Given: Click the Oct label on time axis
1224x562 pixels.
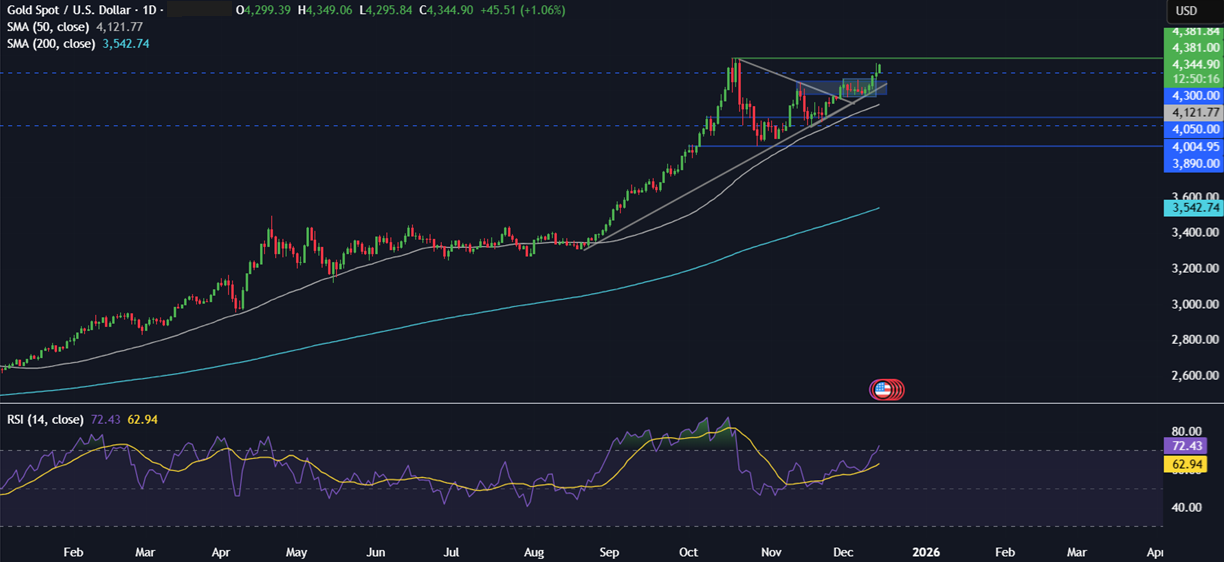Looking at the screenshot, I should pyautogui.click(x=689, y=552).
